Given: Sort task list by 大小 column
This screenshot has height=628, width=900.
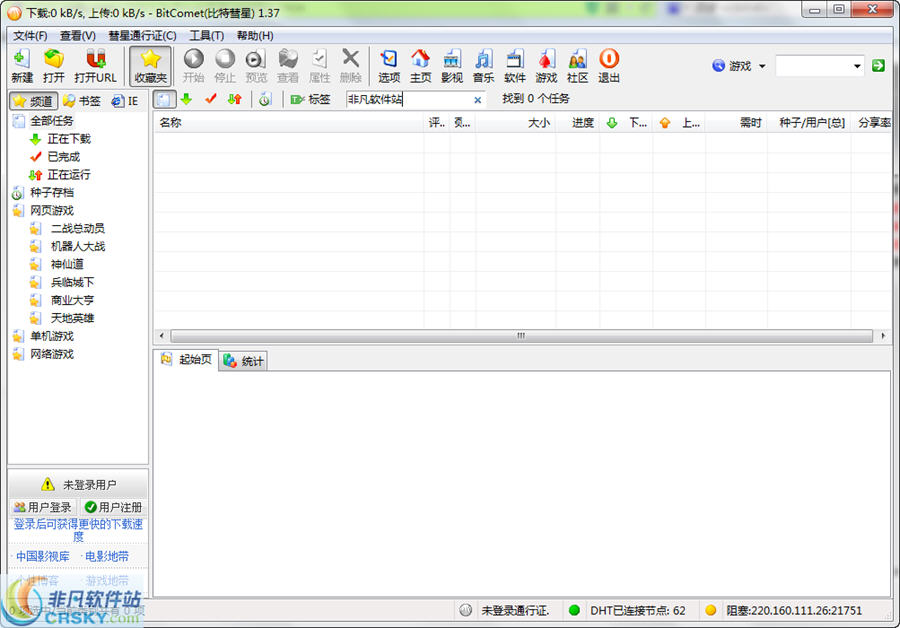Looking at the screenshot, I should [x=515, y=122].
